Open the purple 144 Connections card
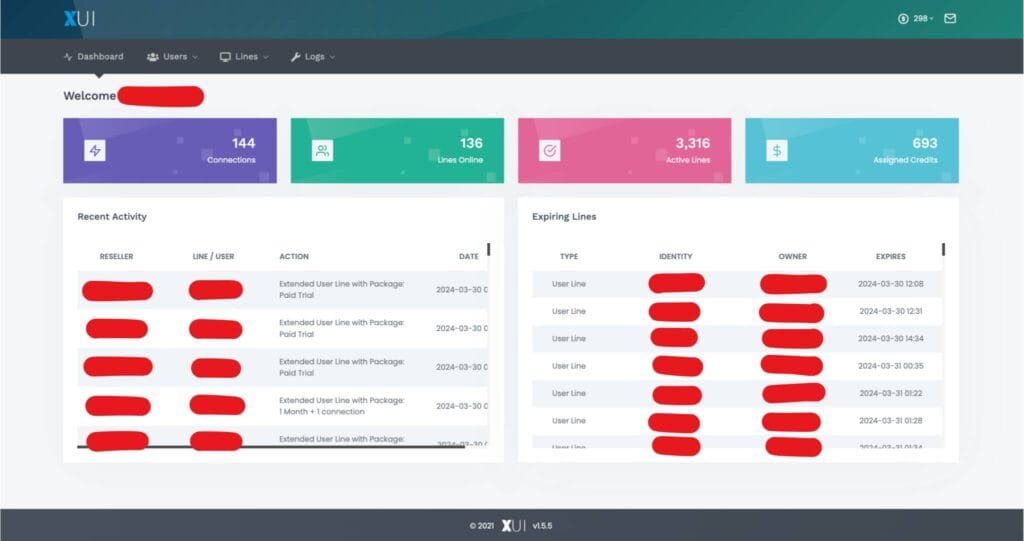 coord(169,151)
